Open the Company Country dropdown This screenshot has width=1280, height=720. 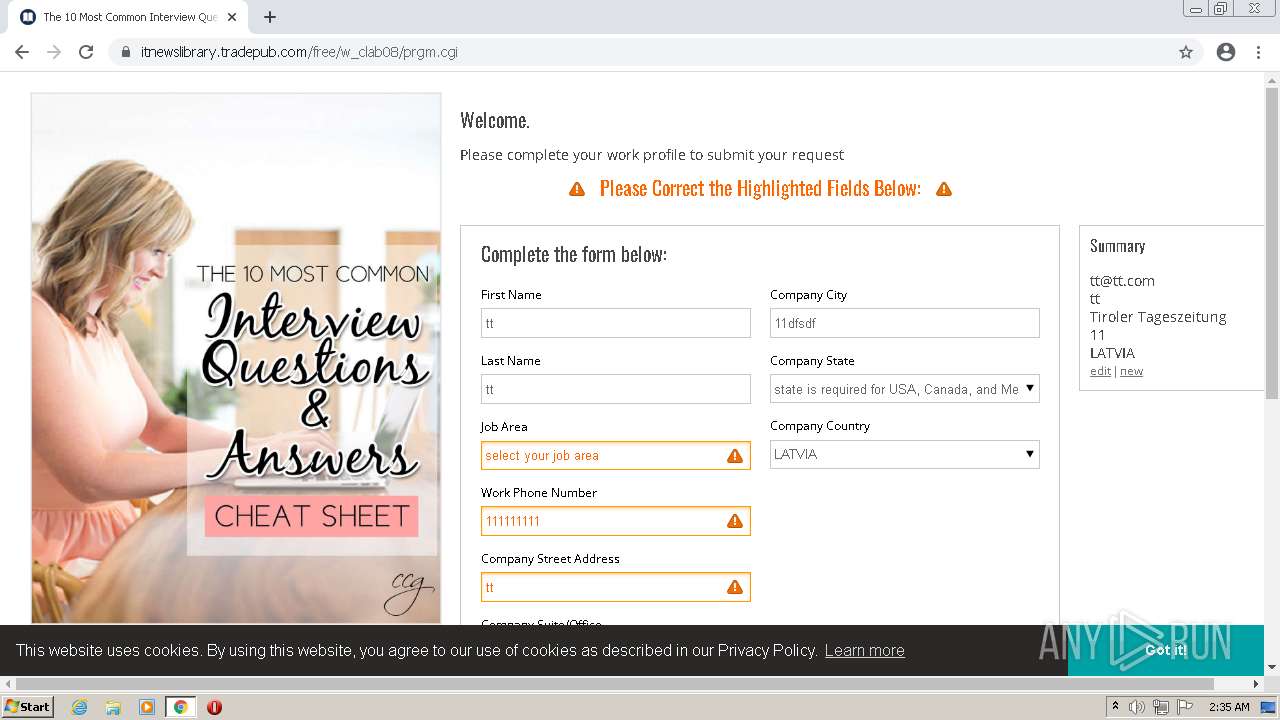pyautogui.click(x=904, y=454)
